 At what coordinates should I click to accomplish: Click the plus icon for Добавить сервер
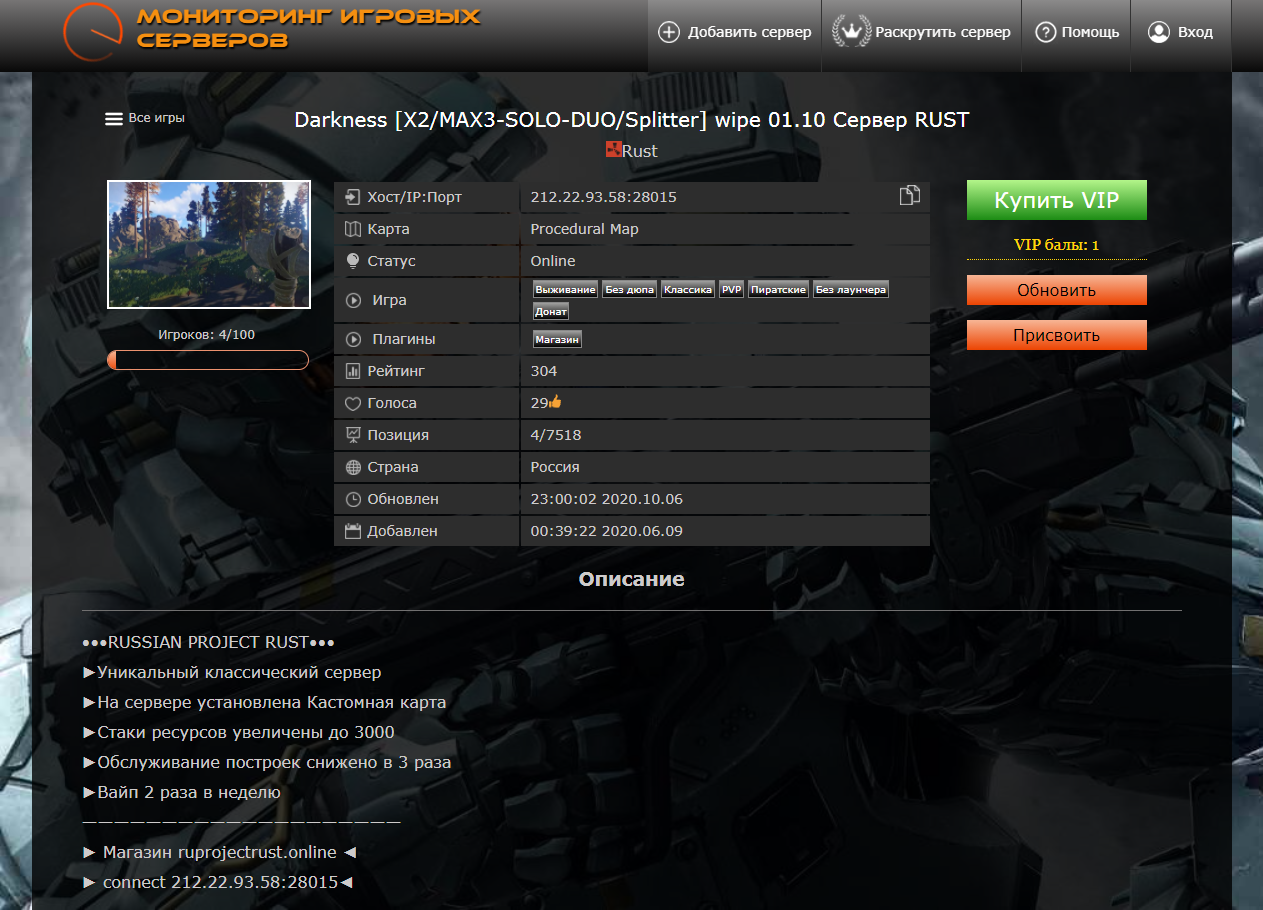(668, 32)
